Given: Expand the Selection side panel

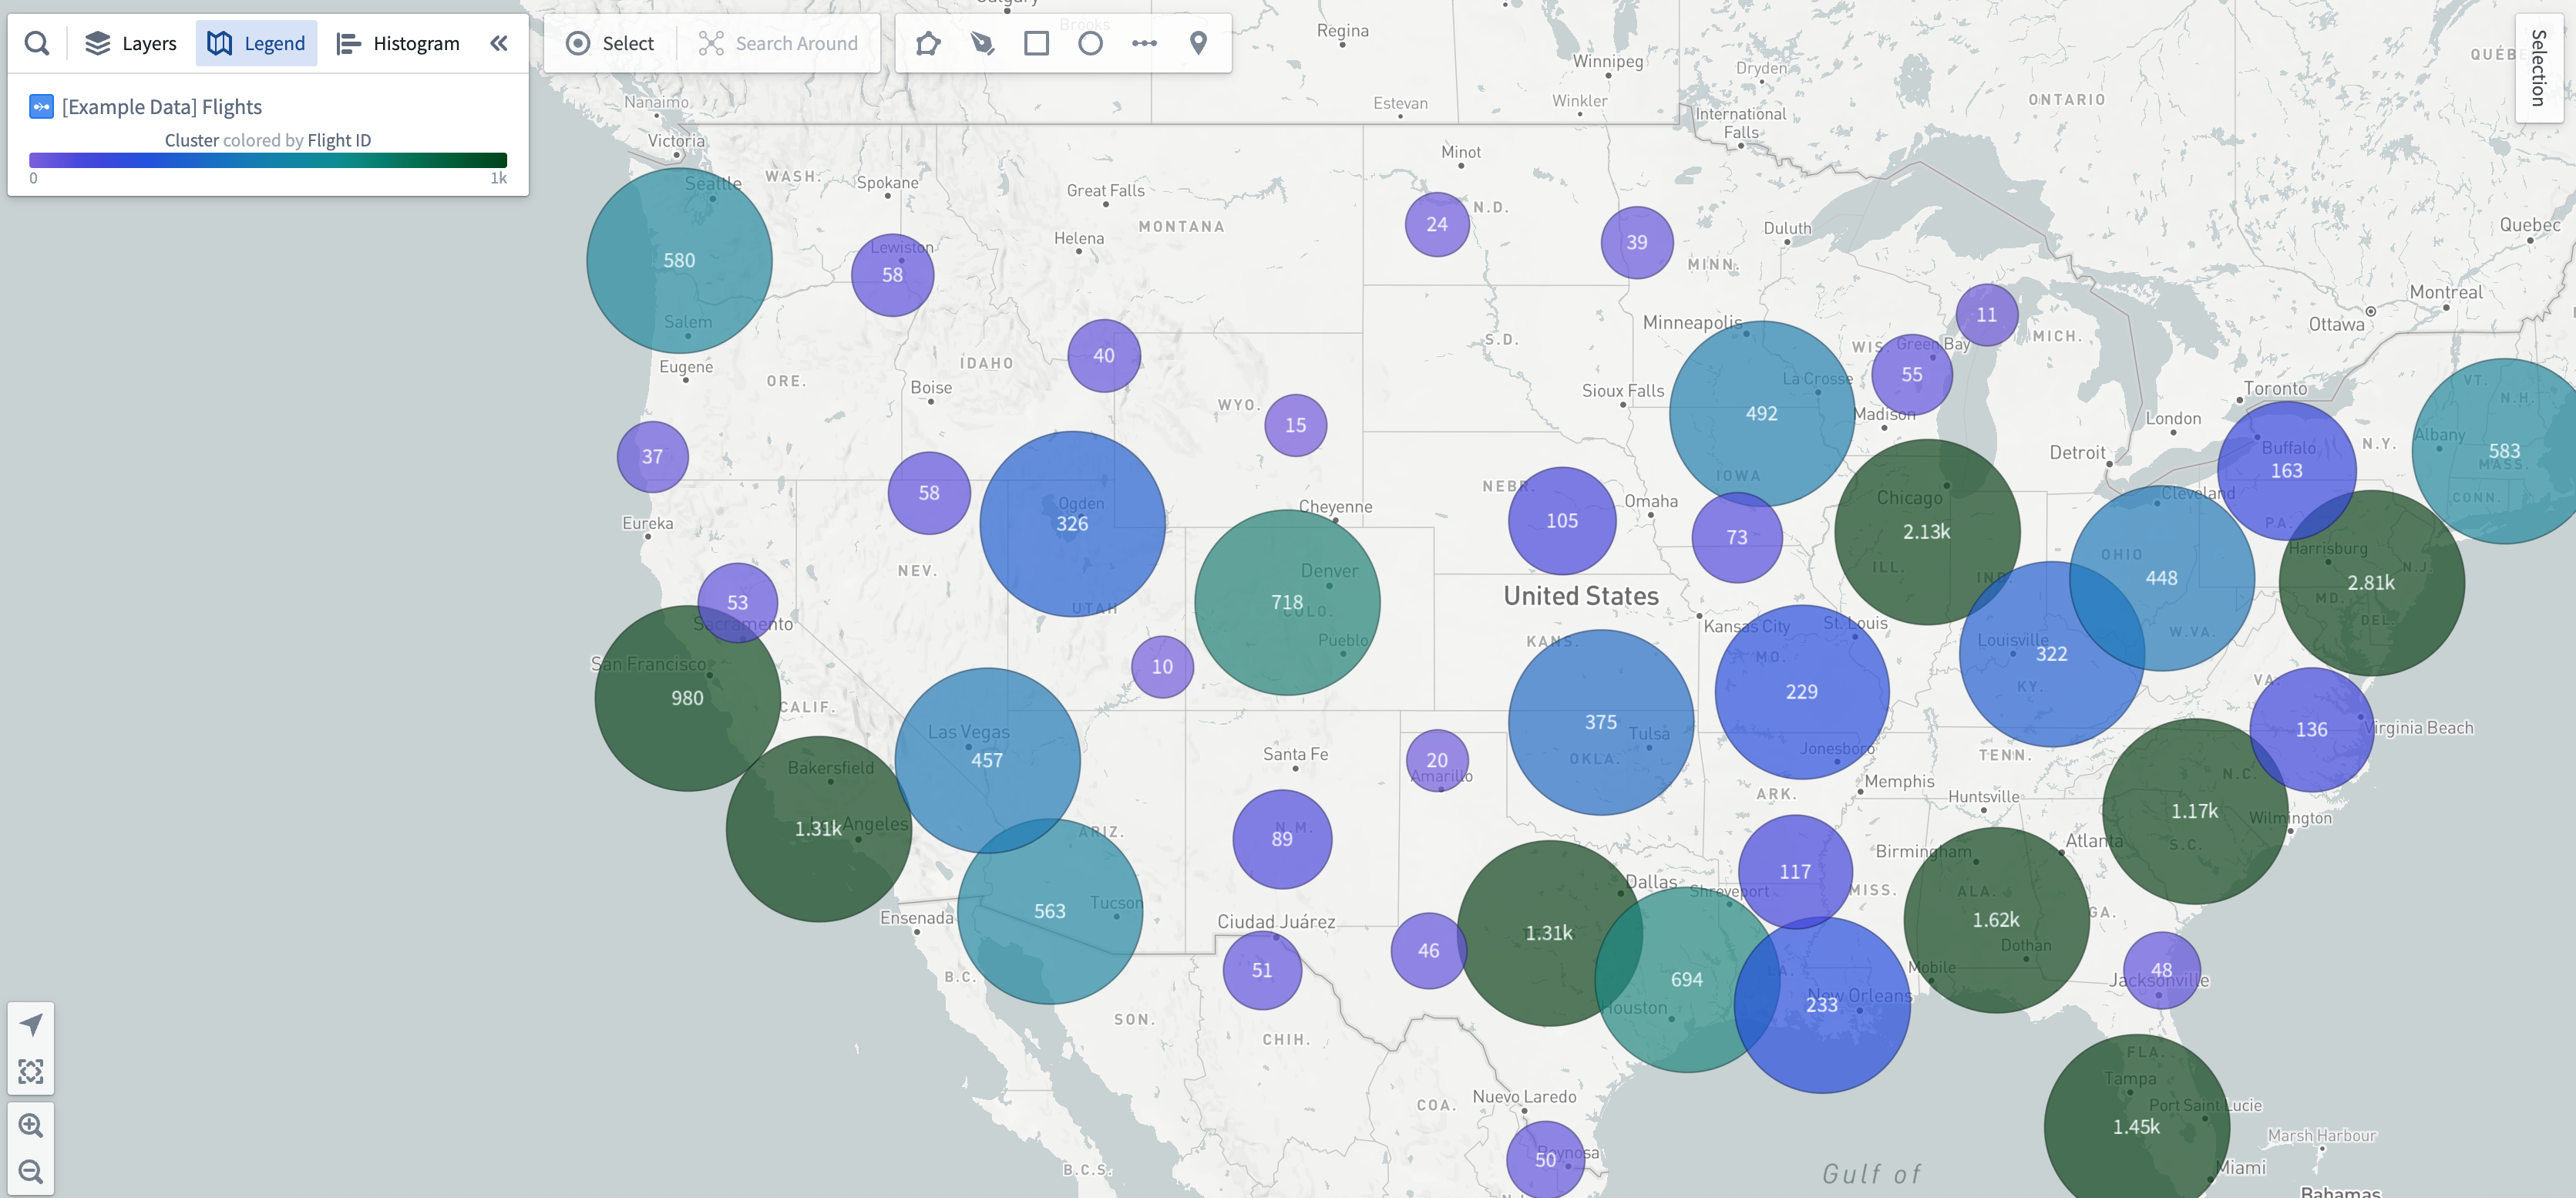Looking at the screenshot, I should 2538,68.
